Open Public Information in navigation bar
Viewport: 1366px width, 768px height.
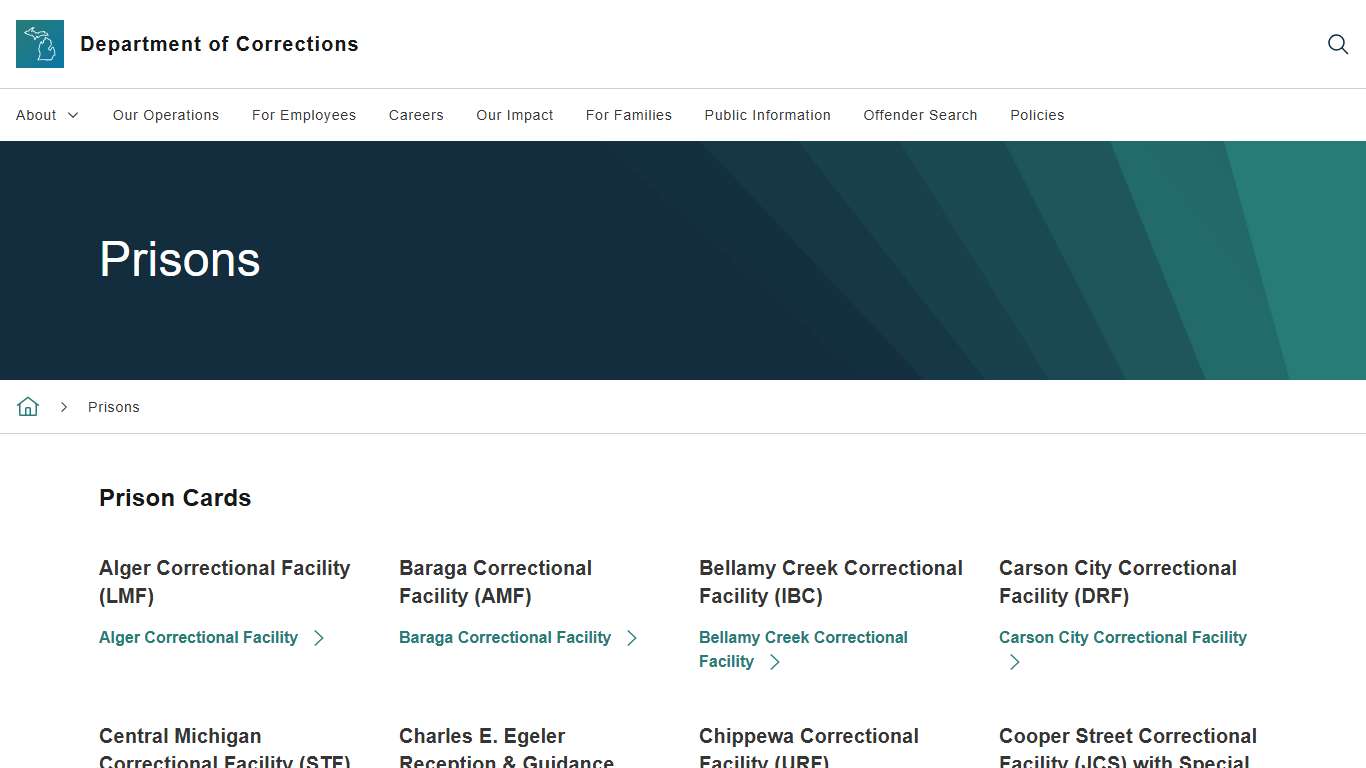point(767,115)
